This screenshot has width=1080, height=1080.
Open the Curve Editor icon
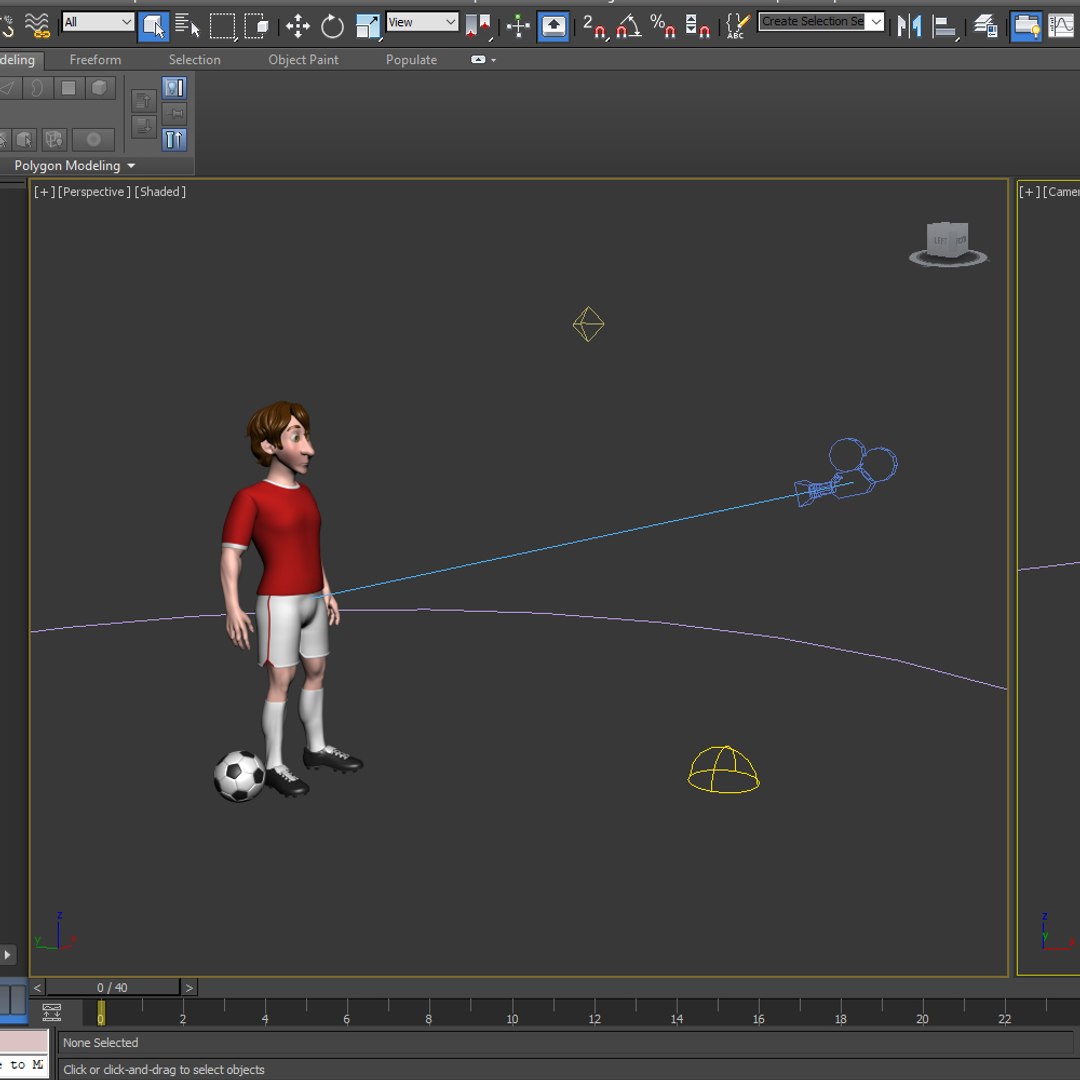click(x=1061, y=26)
